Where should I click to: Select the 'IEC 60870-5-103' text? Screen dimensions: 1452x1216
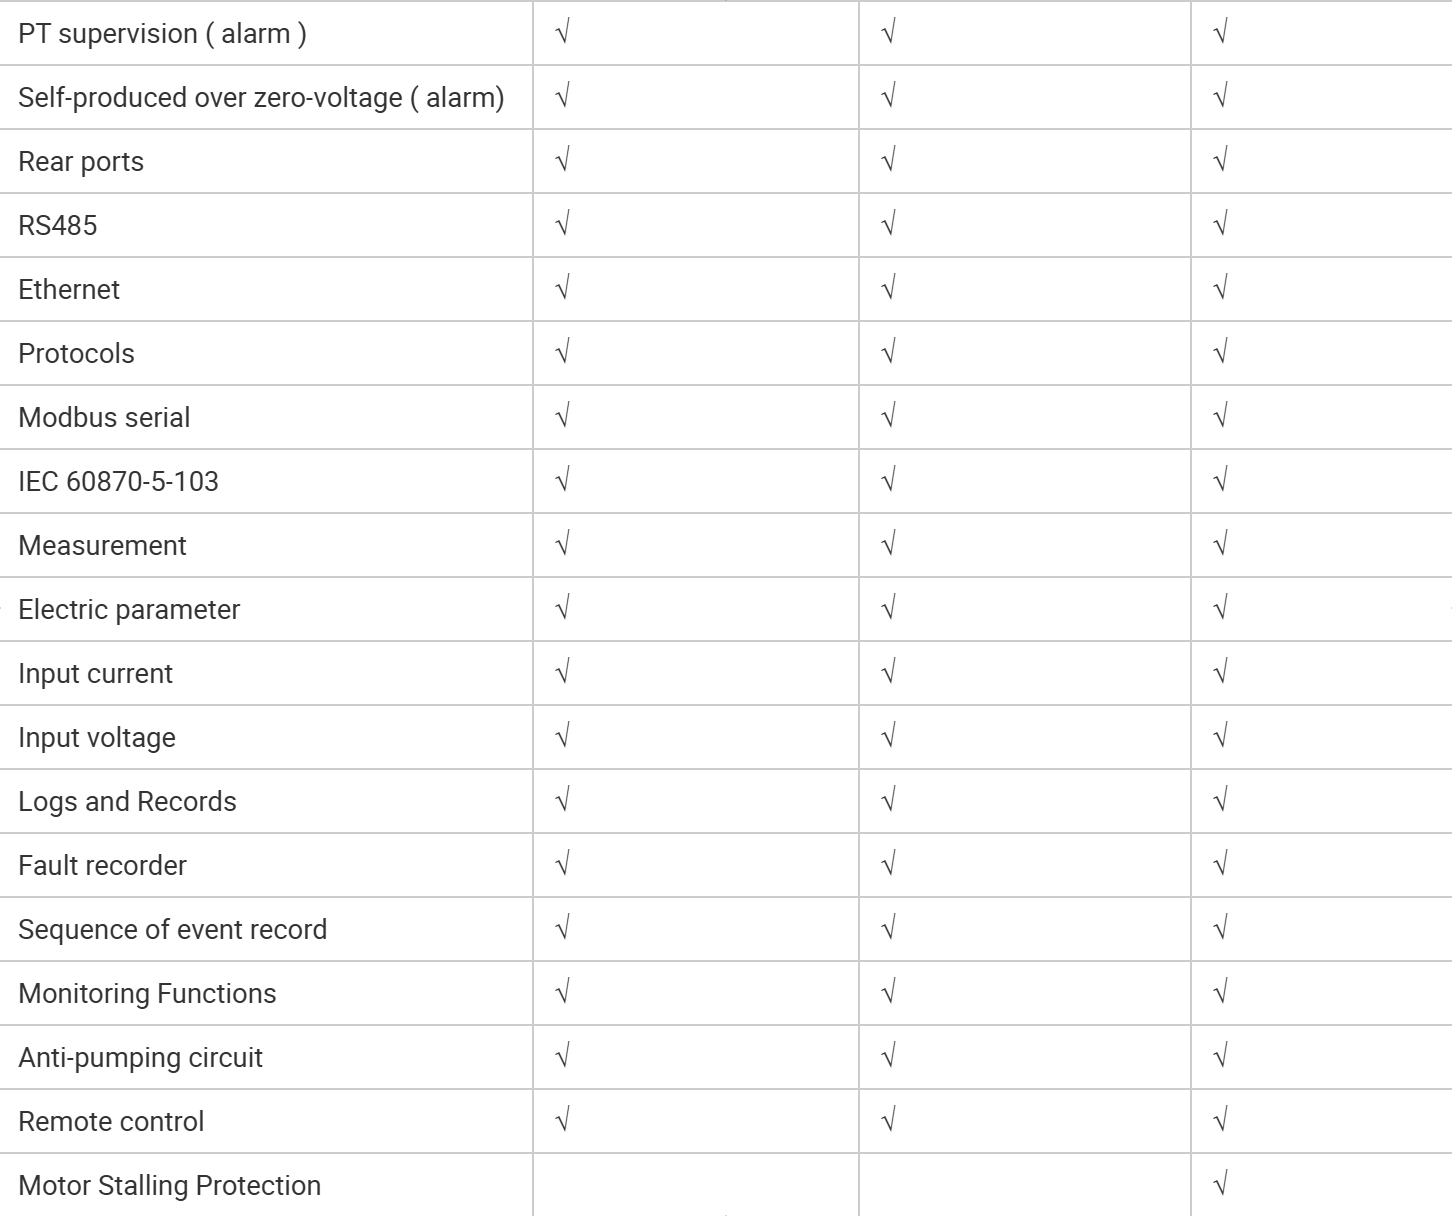coord(118,482)
